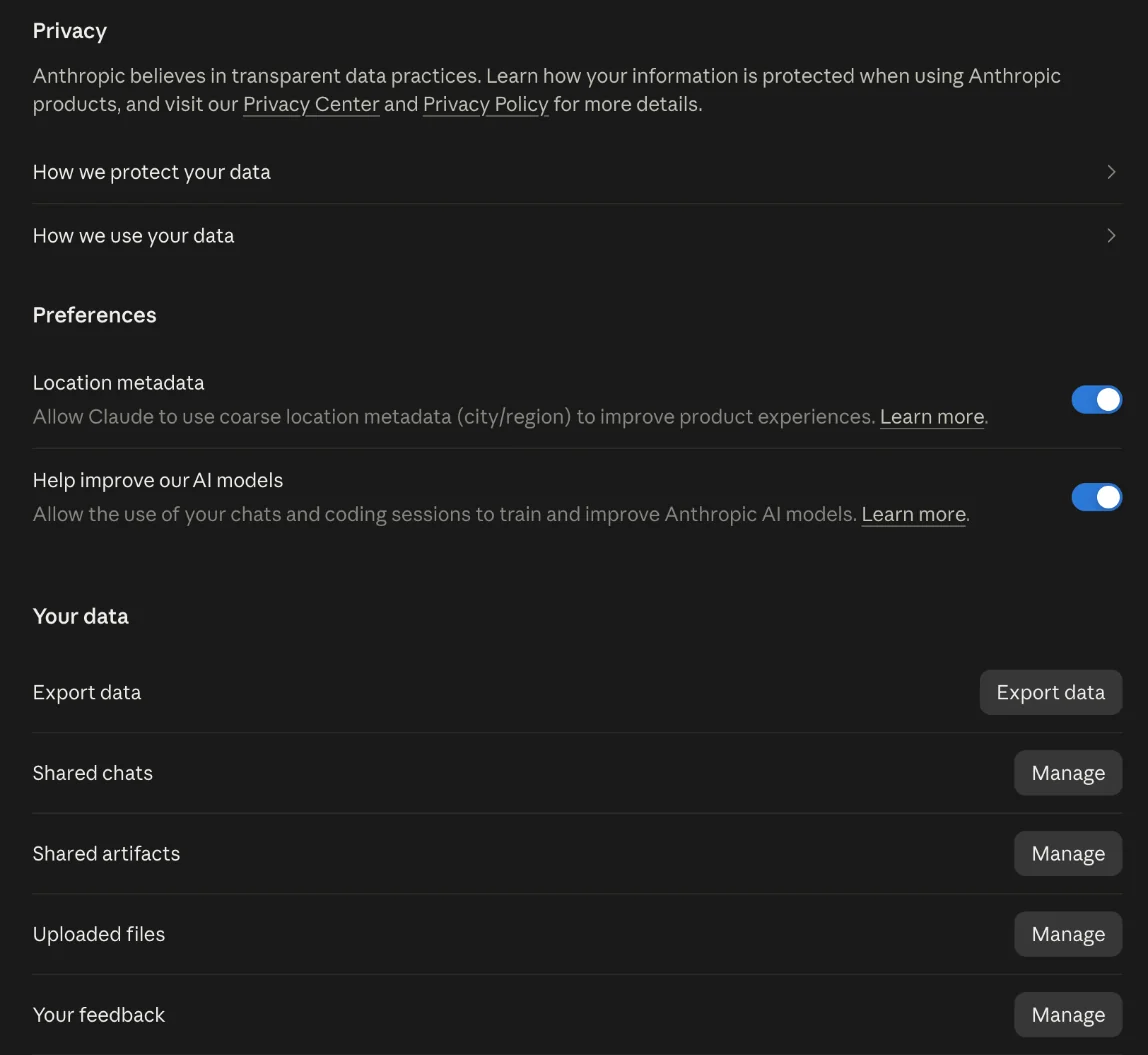
Task: Select the Preferences heading
Action: click(94, 315)
